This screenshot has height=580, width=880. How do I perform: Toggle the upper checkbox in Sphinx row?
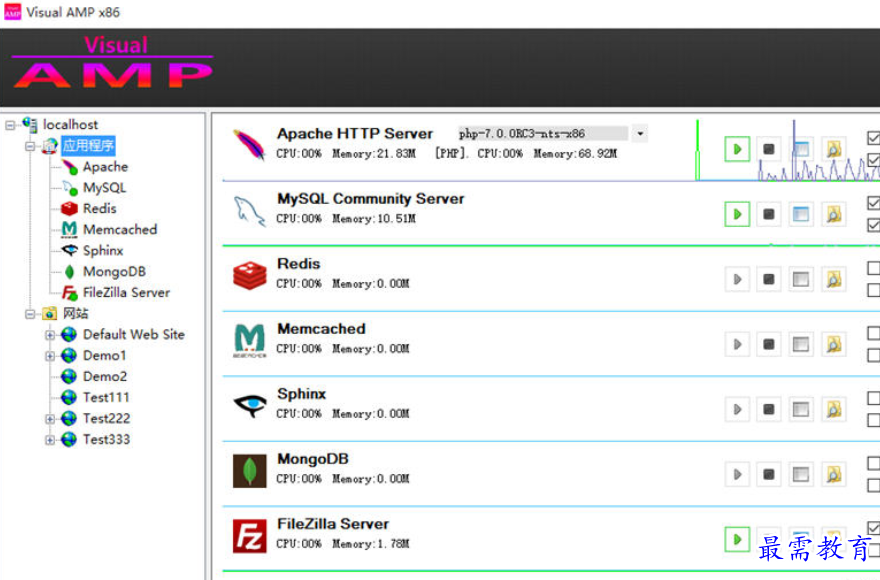pos(873,398)
